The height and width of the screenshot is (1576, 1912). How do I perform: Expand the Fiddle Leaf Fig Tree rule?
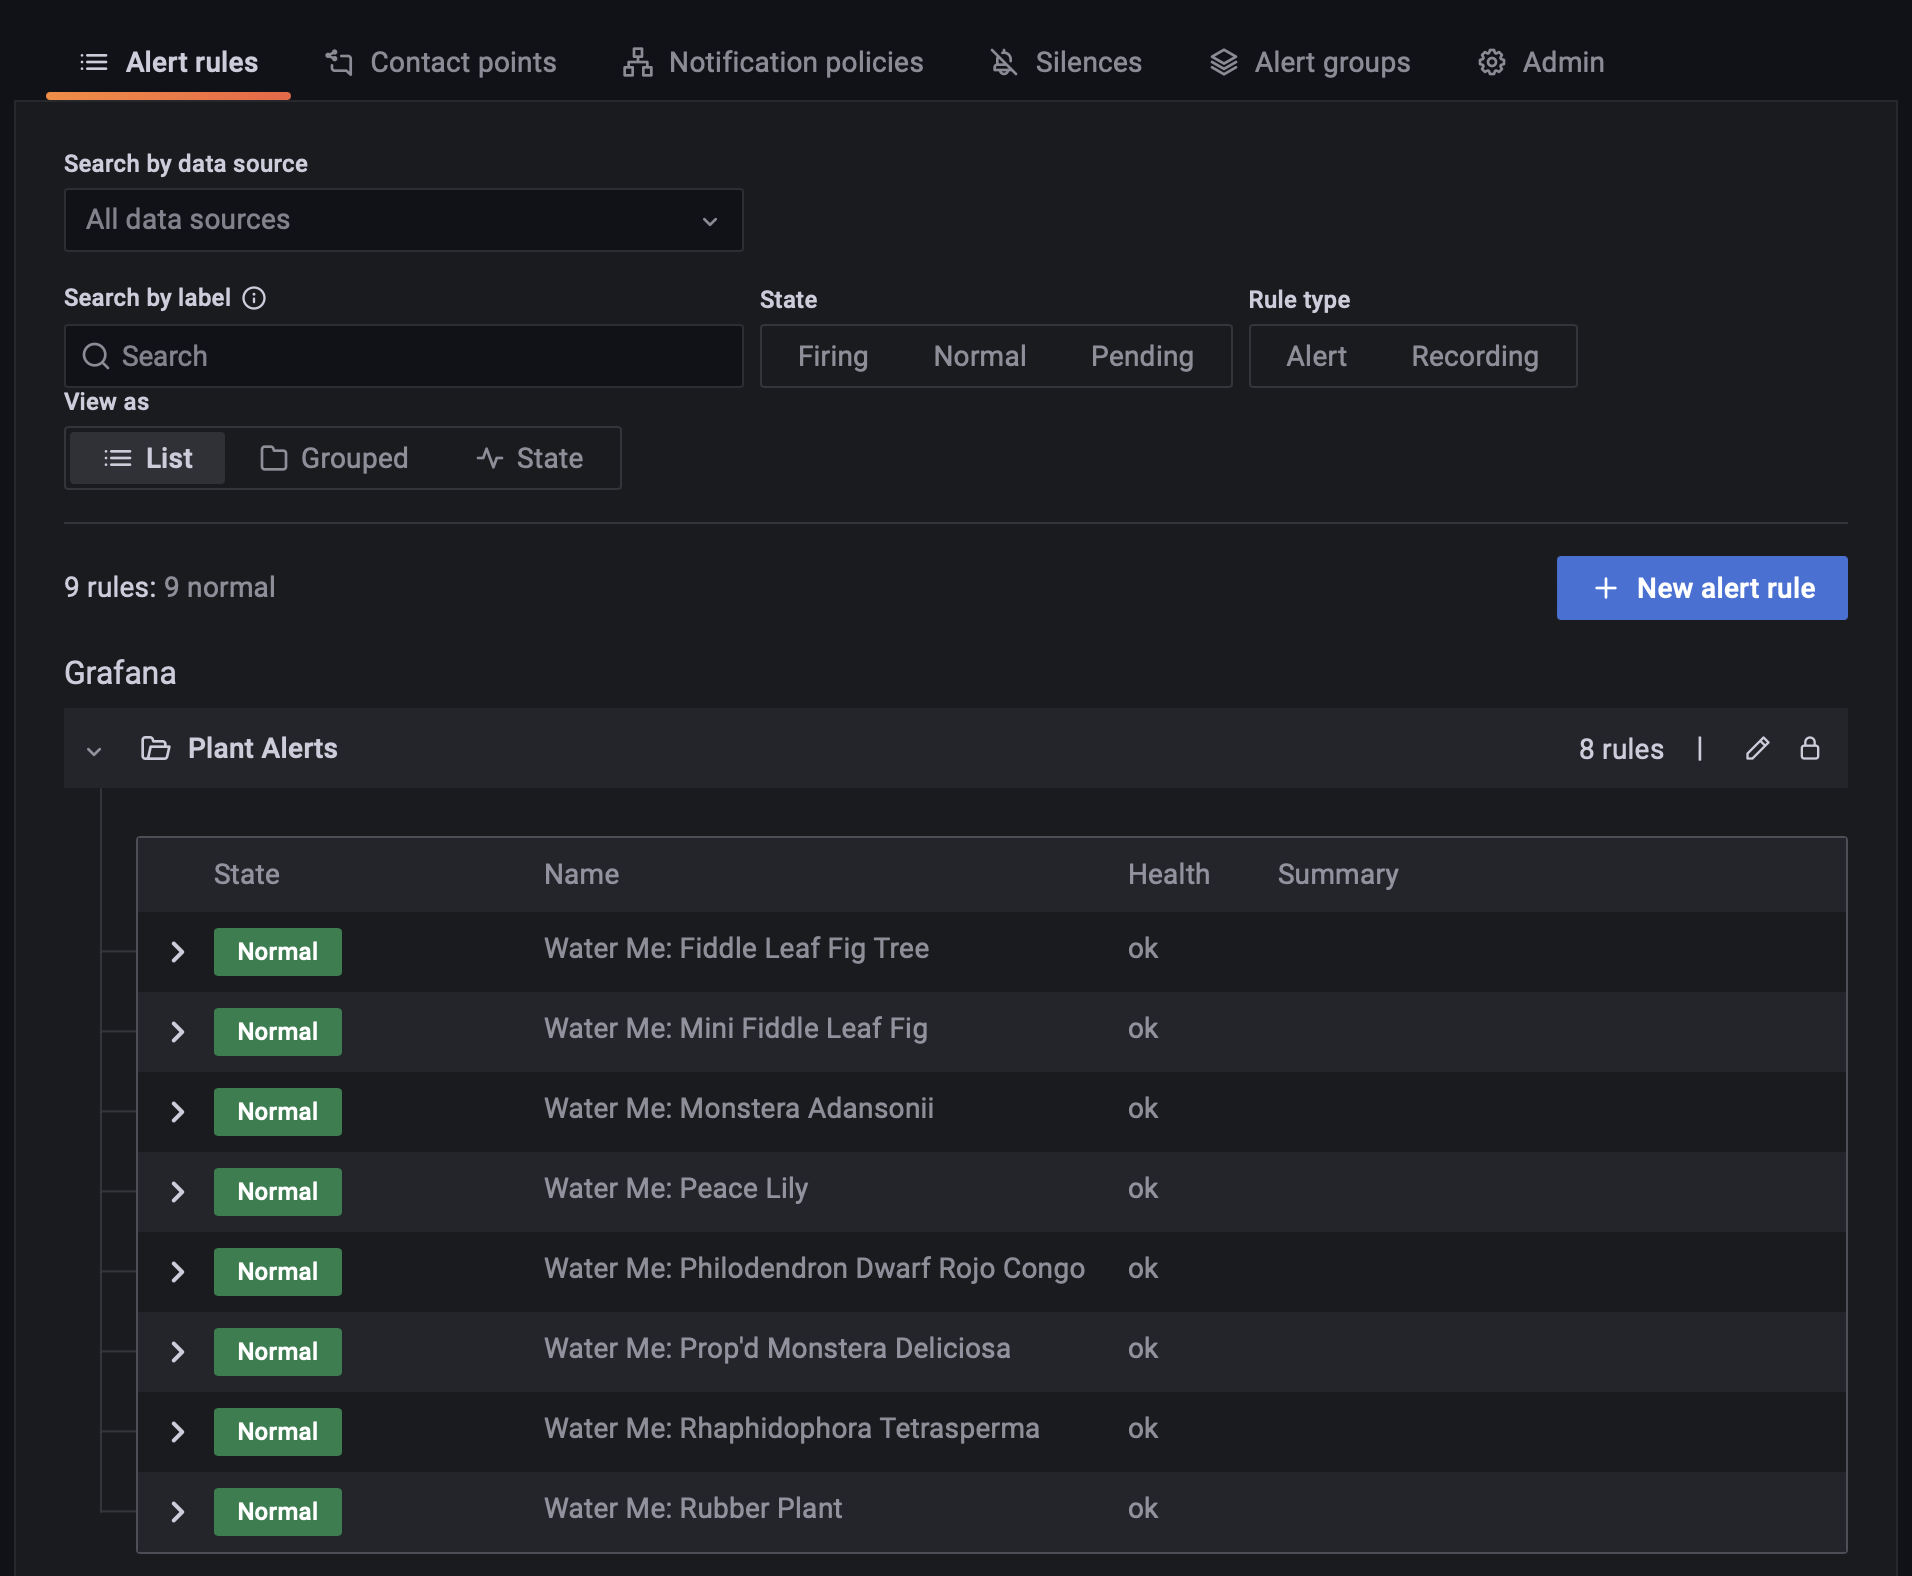(x=178, y=952)
